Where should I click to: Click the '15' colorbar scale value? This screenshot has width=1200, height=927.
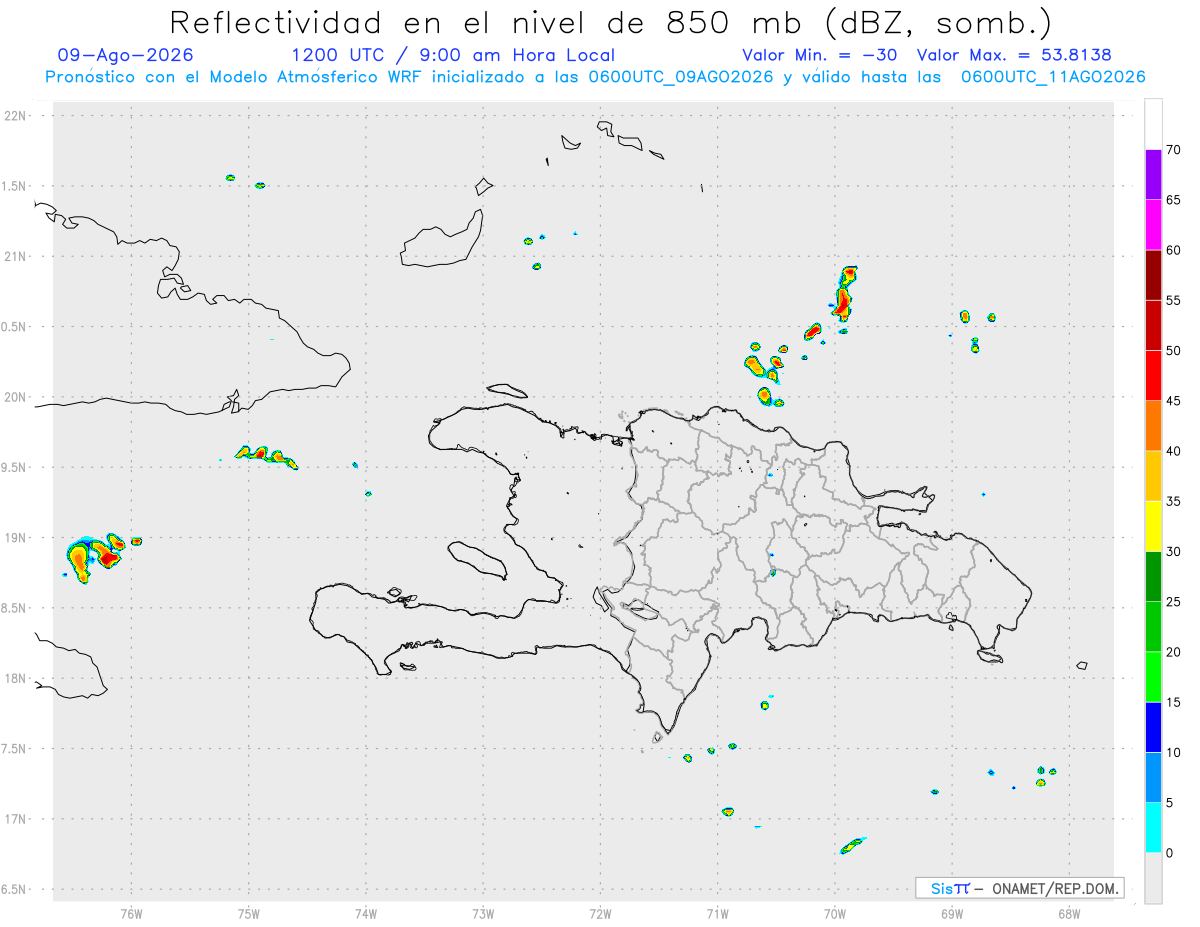pos(1174,702)
